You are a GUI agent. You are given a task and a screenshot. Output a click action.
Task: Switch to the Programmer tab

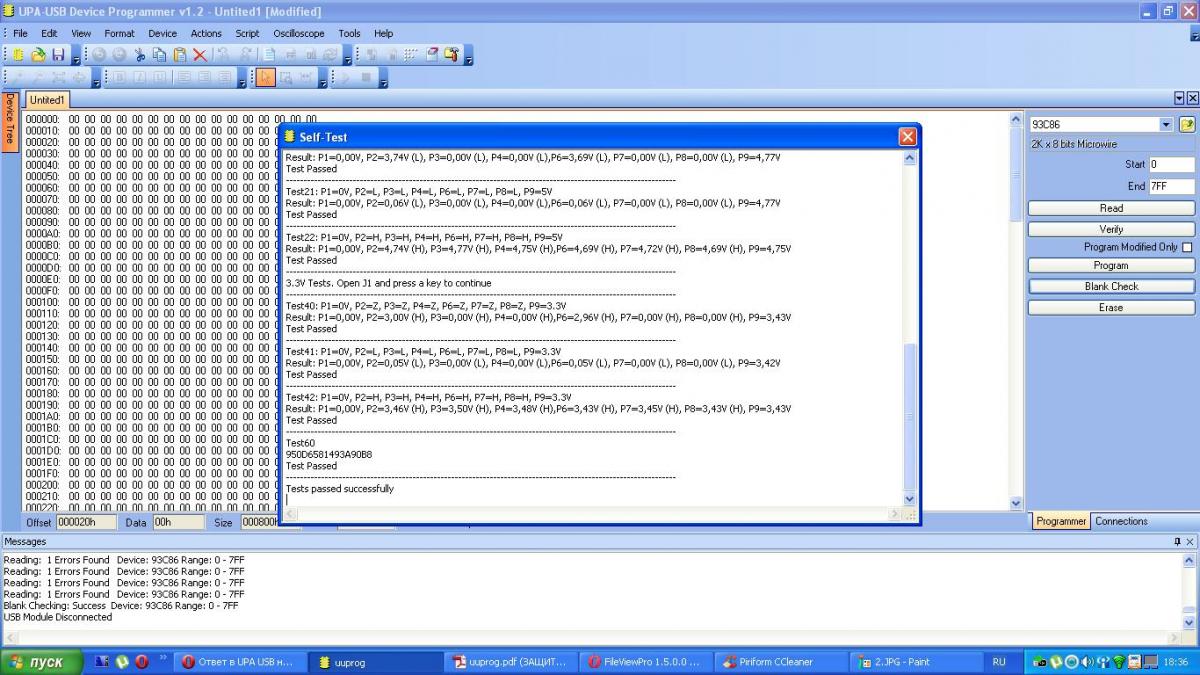pos(1061,521)
